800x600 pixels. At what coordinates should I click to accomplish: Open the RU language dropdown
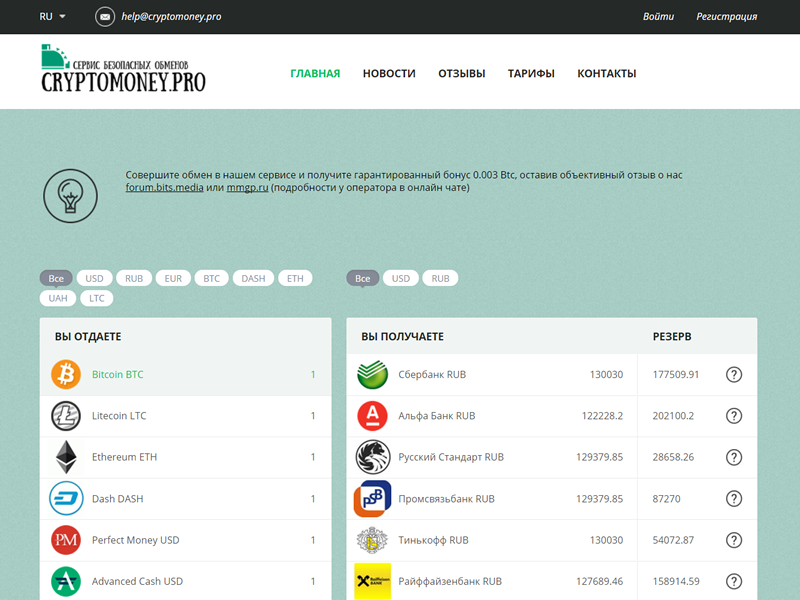pyautogui.click(x=53, y=16)
